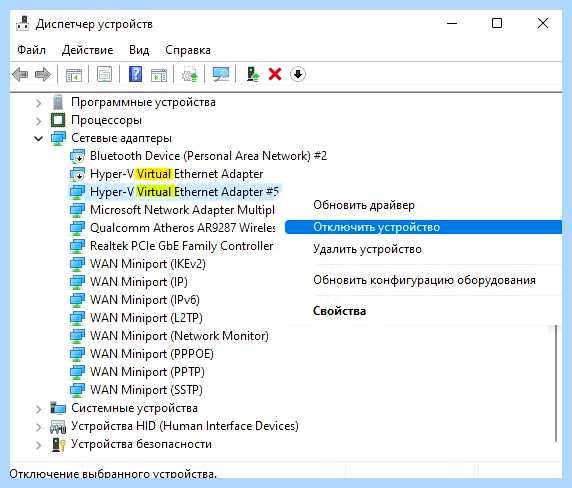Select the WAN Miniport (IKEv2) adapter icon
The width and height of the screenshot is (572, 488).
click(77, 264)
